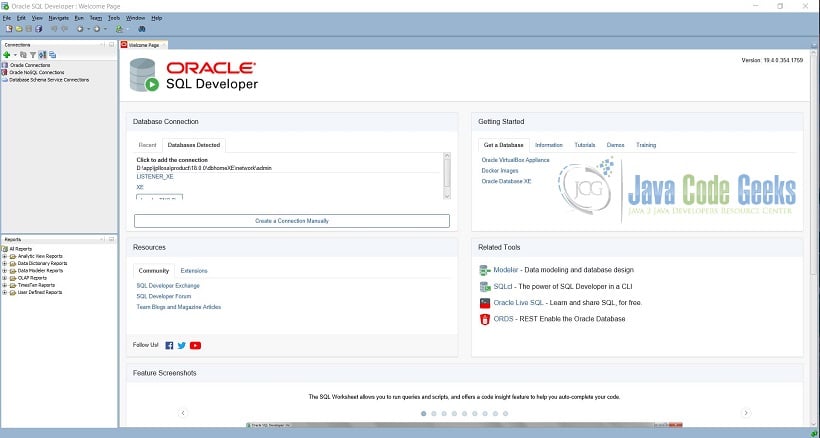820x438 pixels.
Task: Click the Save All toolbar icon
Action: tap(39, 29)
